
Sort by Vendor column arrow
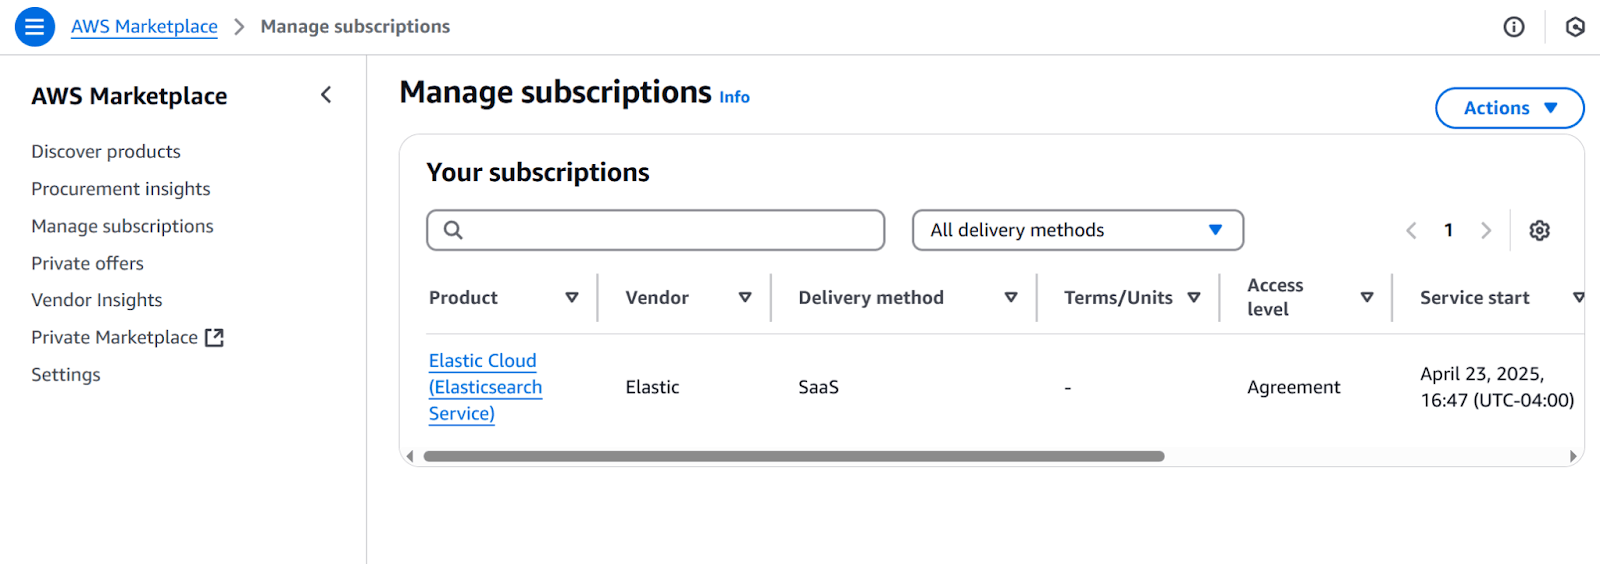pyautogui.click(x=745, y=298)
